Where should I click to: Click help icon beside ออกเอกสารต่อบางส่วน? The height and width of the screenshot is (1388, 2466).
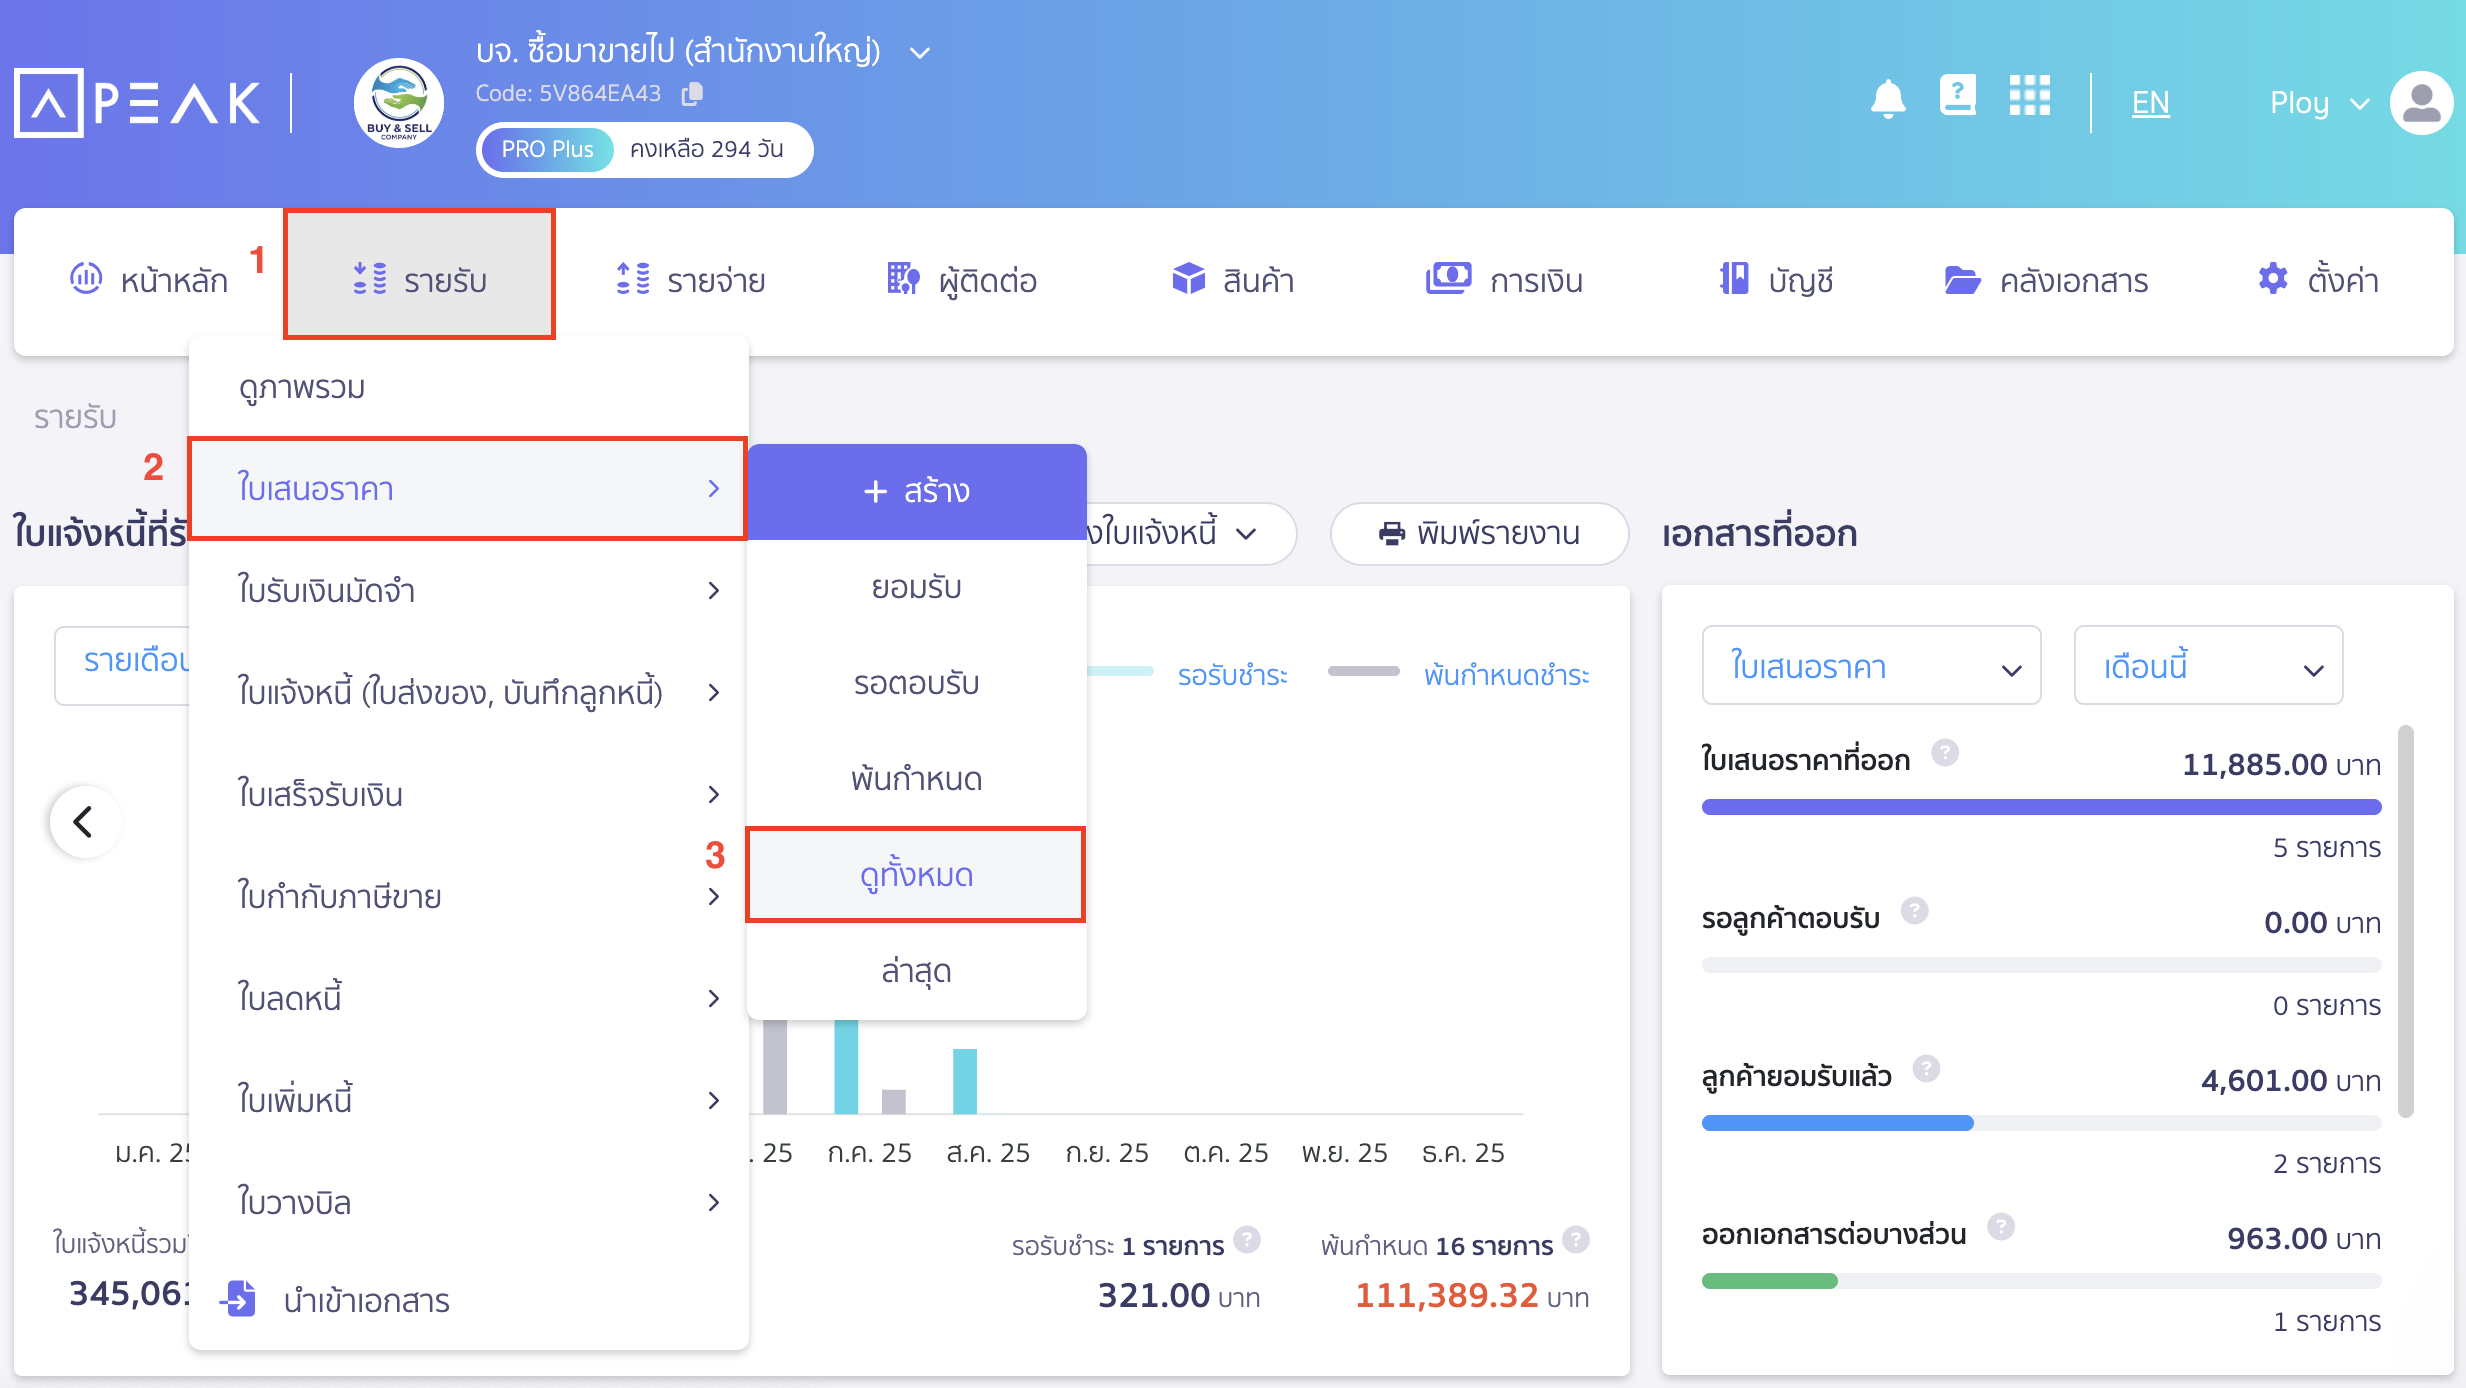(x=2001, y=1226)
